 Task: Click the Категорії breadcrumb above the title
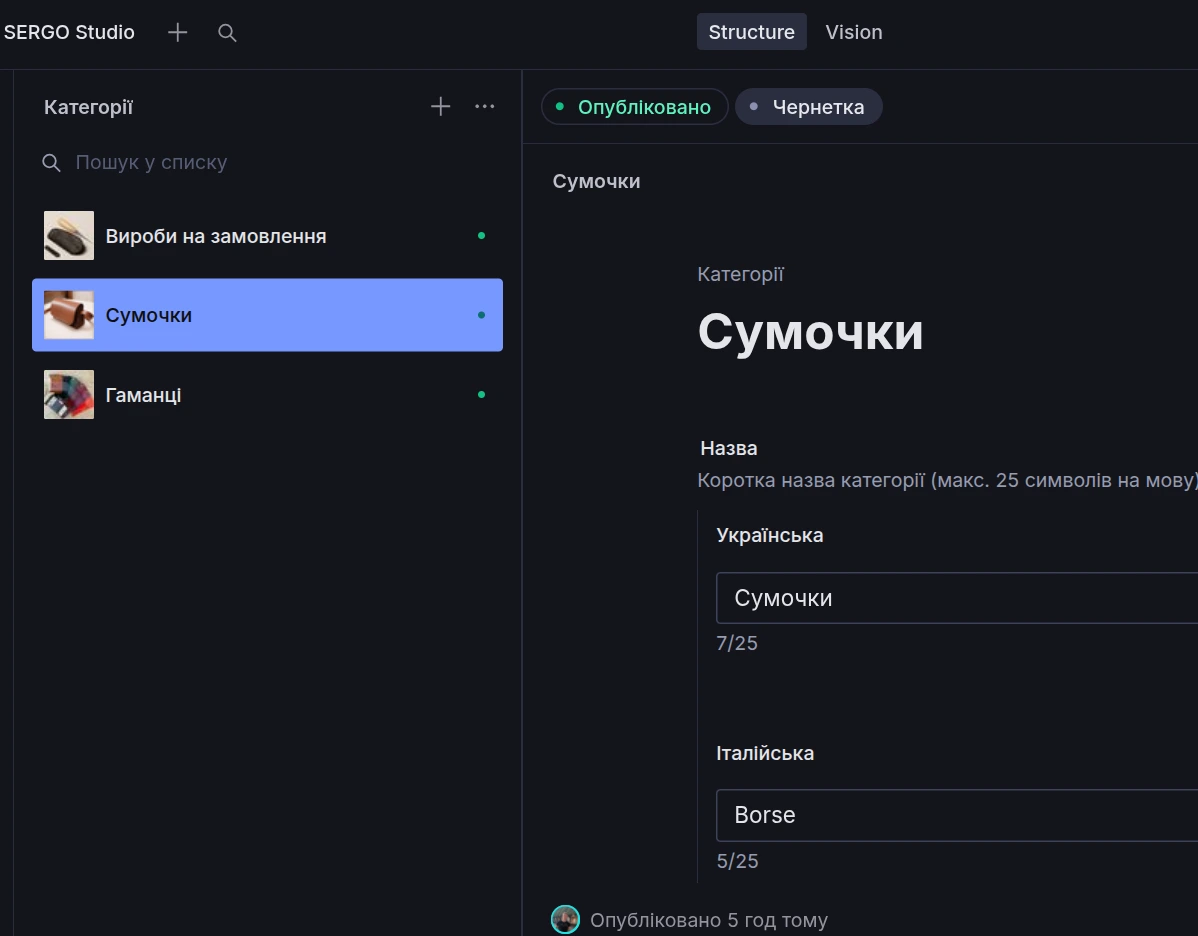pyautogui.click(x=740, y=274)
